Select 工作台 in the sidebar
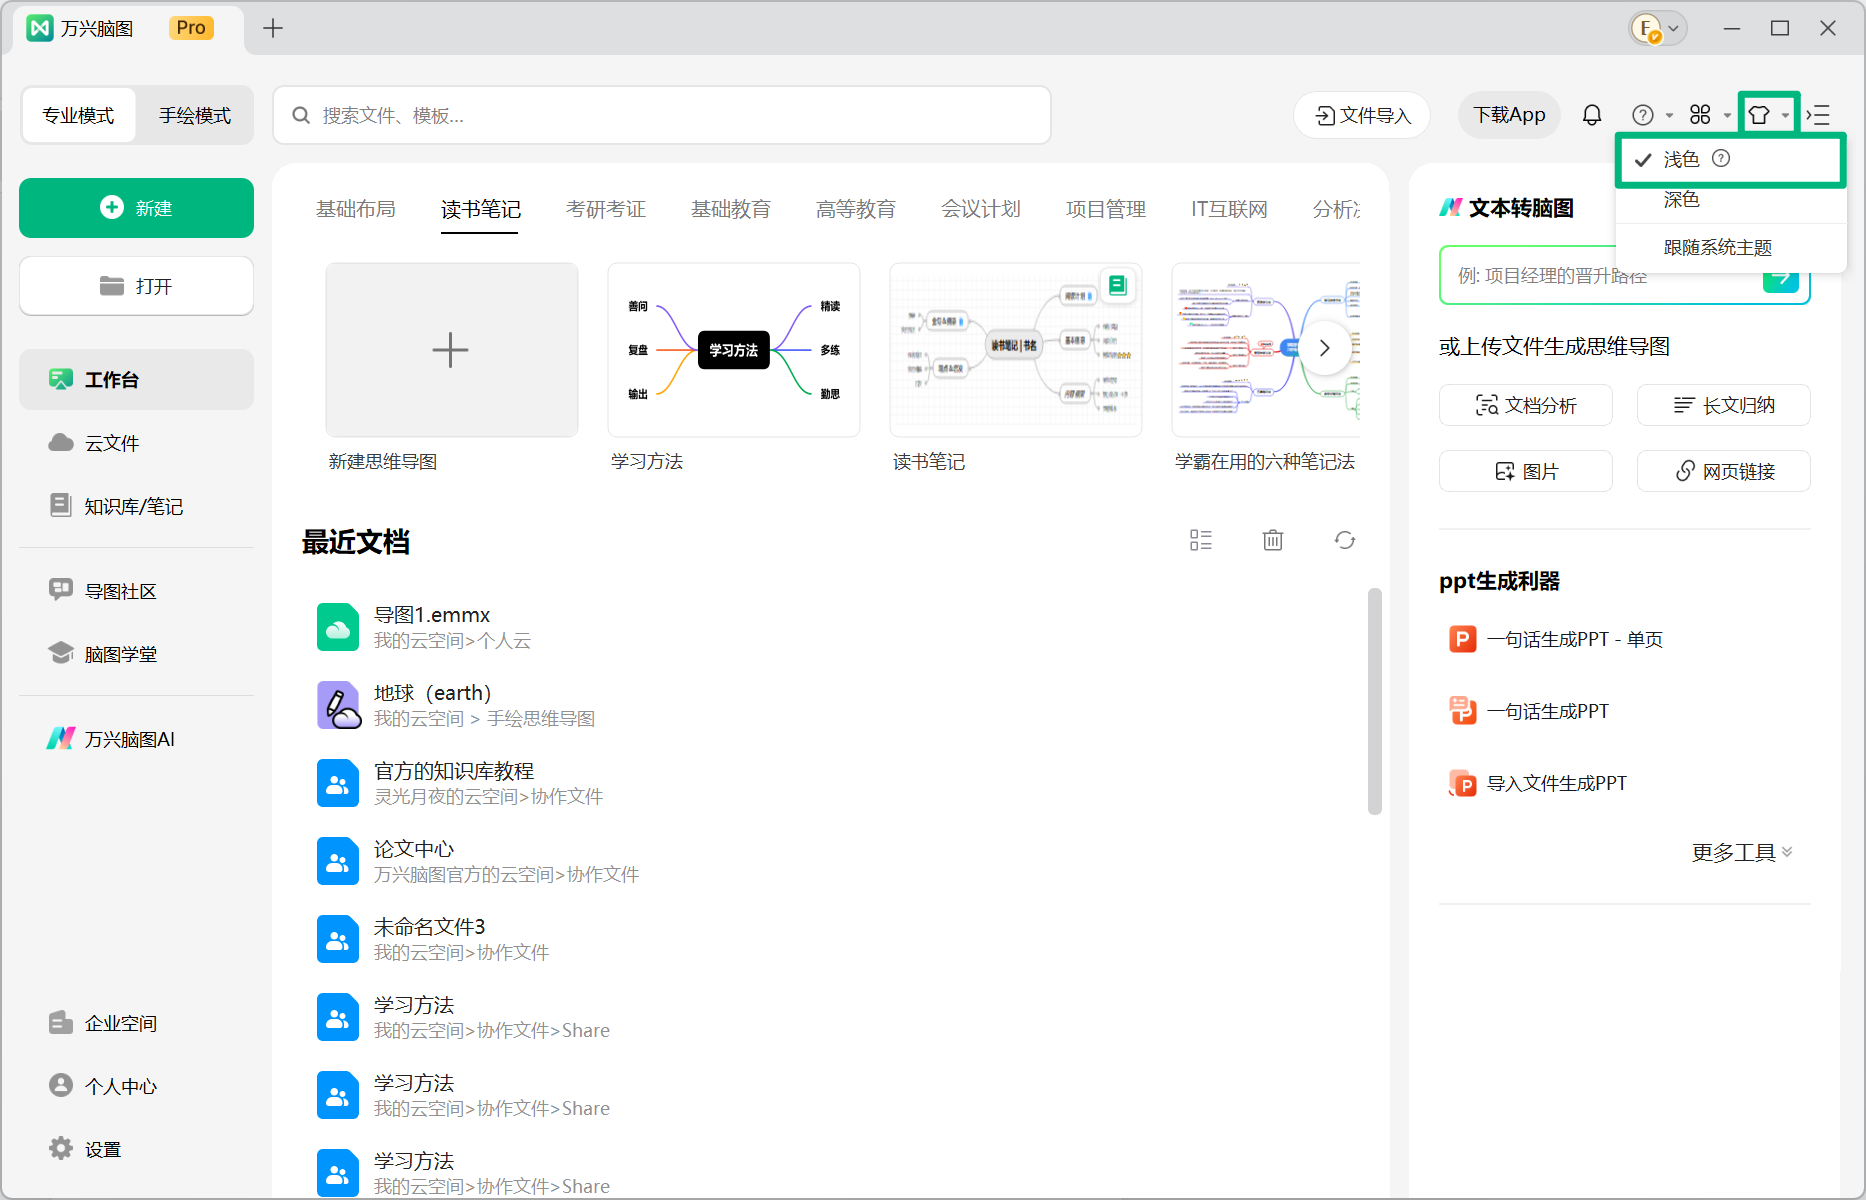Image resolution: width=1866 pixels, height=1200 pixels. click(x=136, y=379)
